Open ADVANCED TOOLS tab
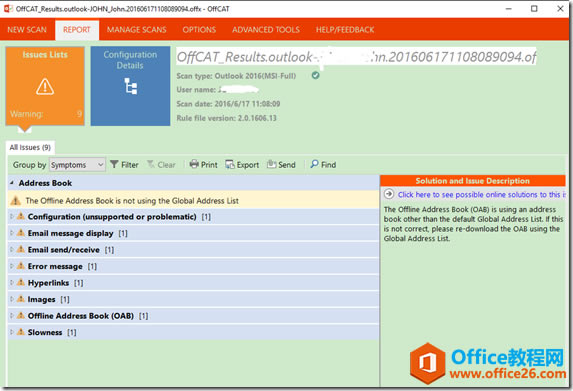The image size is (573, 391). (x=266, y=30)
